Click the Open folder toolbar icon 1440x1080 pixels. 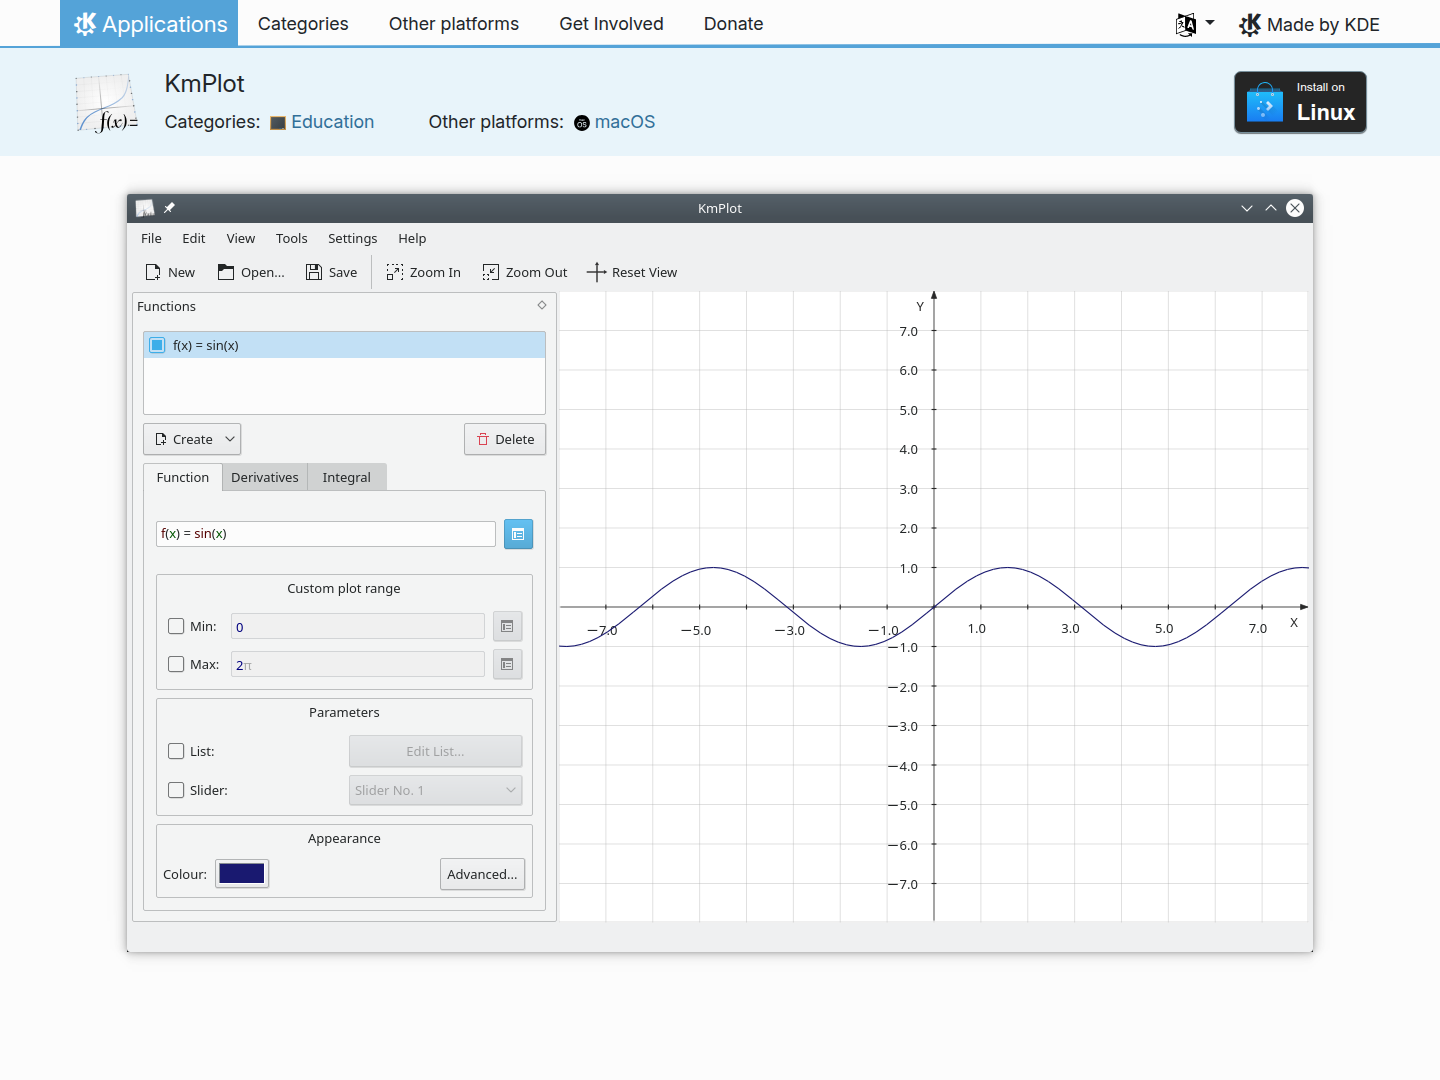226,272
